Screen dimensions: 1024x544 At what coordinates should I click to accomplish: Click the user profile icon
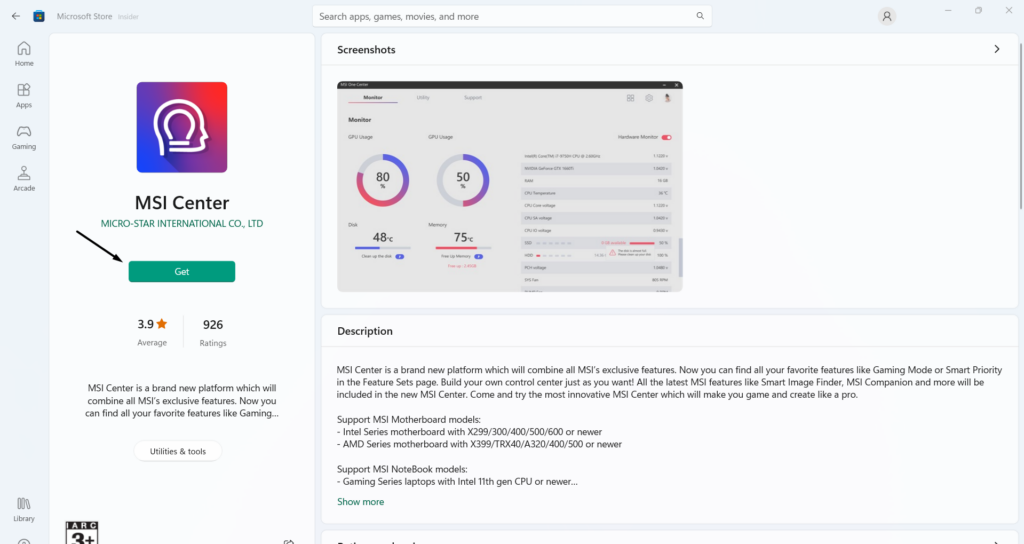tap(886, 16)
